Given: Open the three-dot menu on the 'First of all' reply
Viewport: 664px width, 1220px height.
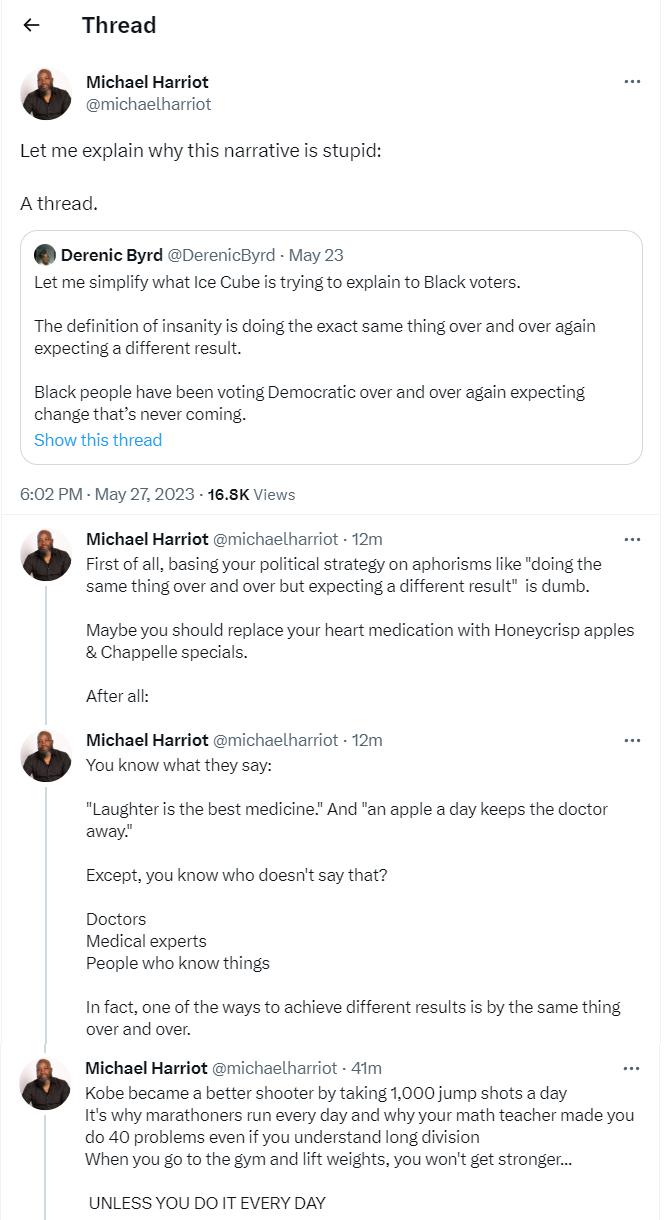Looking at the screenshot, I should [633, 538].
